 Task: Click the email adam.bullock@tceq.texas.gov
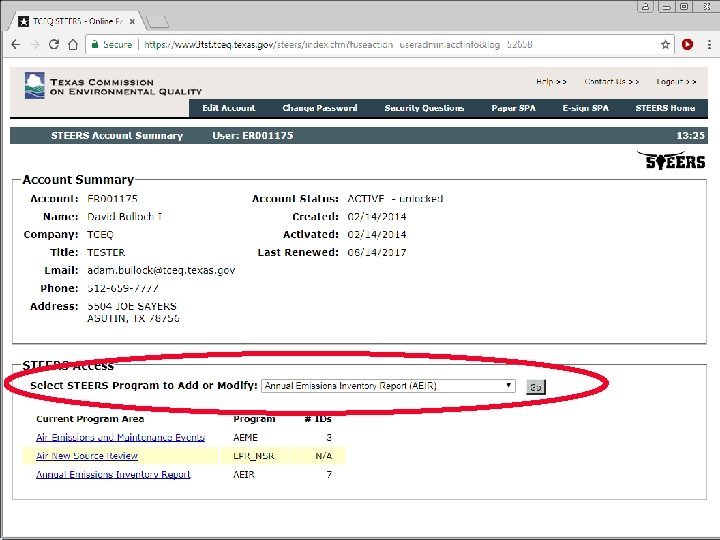point(161,270)
